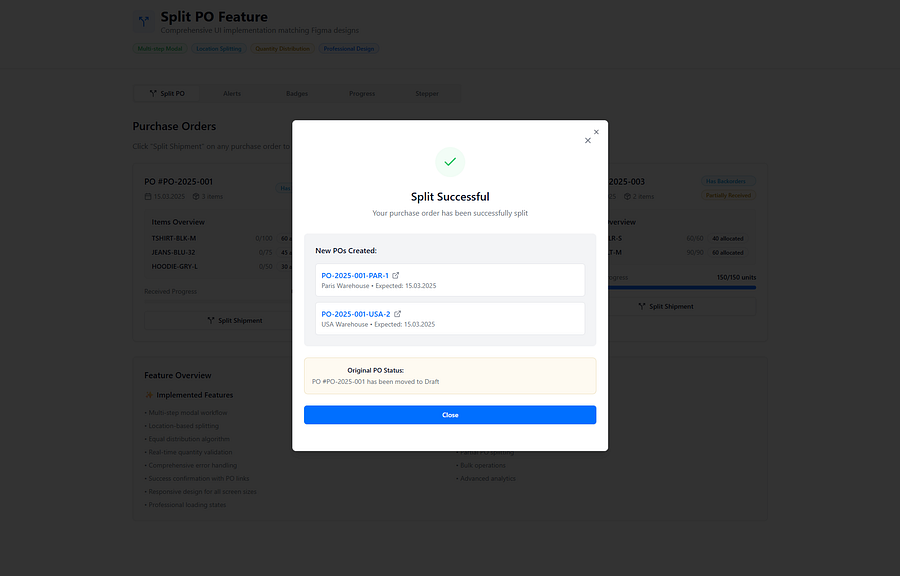This screenshot has width=900, height=576.
Task: Select the Split PO tab
Action: pos(167,94)
